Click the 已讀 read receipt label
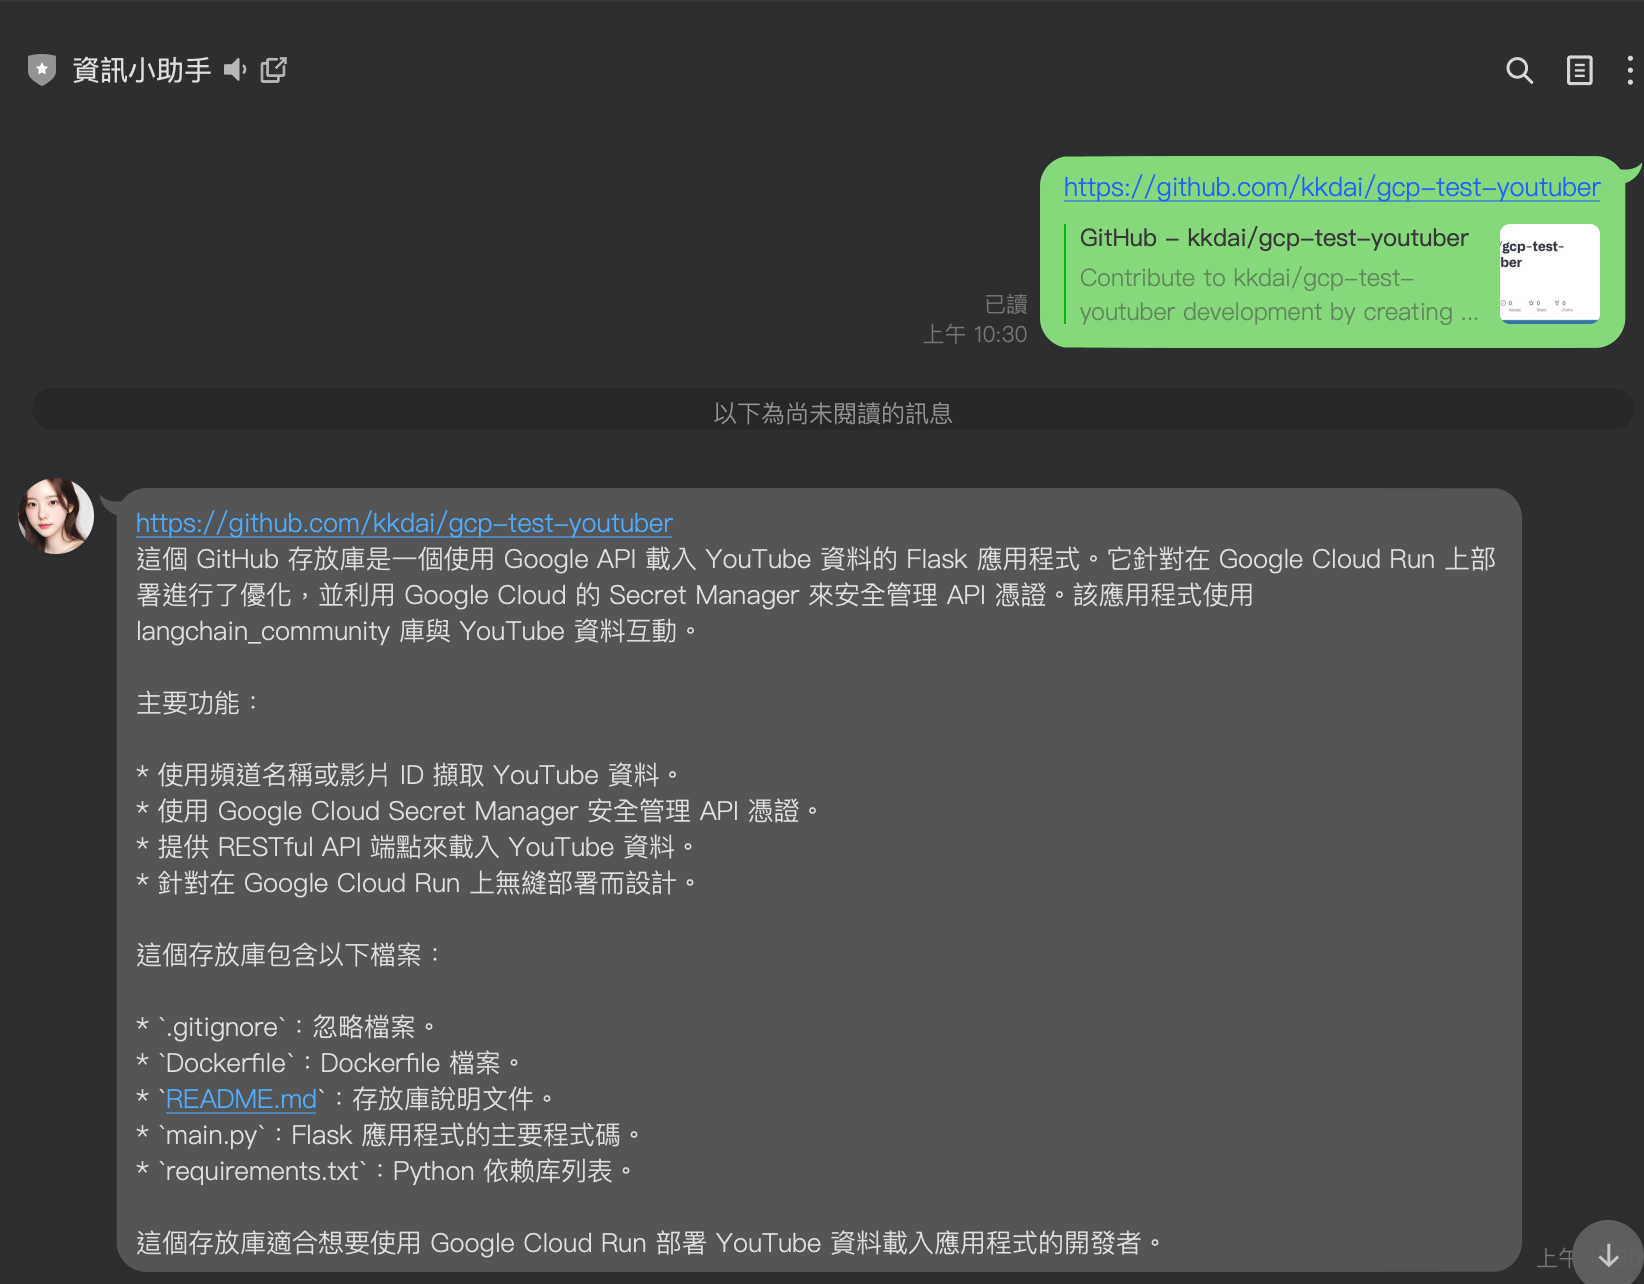This screenshot has height=1284, width=1644. [x=1005, y=304]
